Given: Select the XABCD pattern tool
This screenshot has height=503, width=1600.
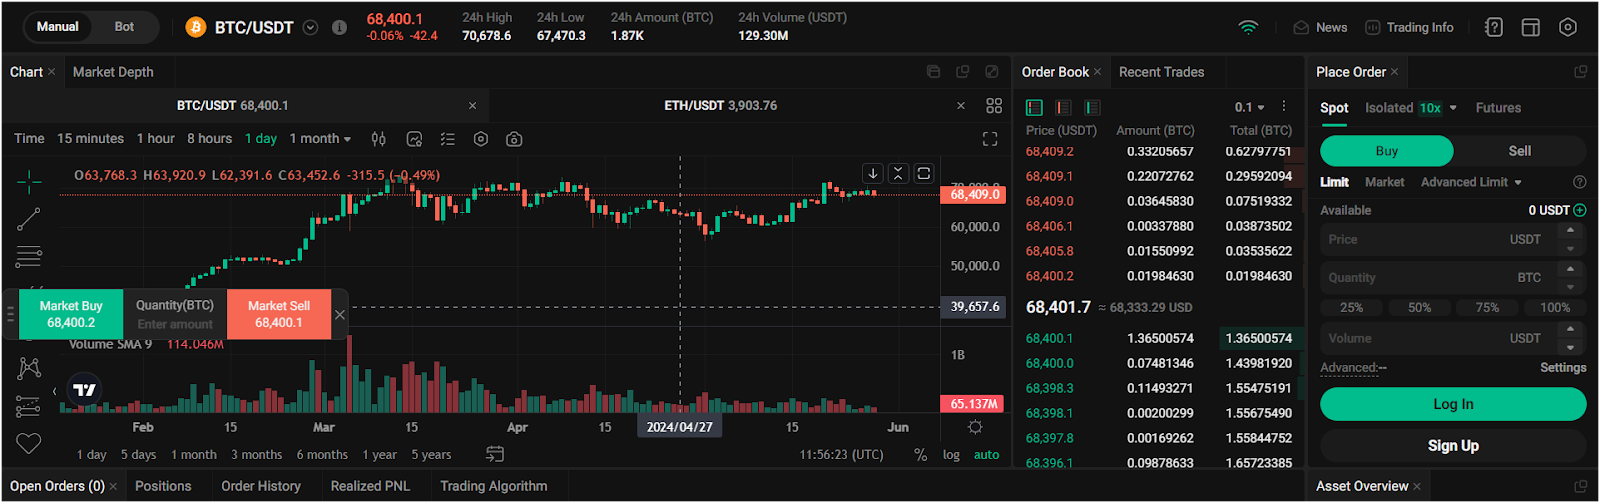Looking at the screenshot, I should [x=29, y=368].
